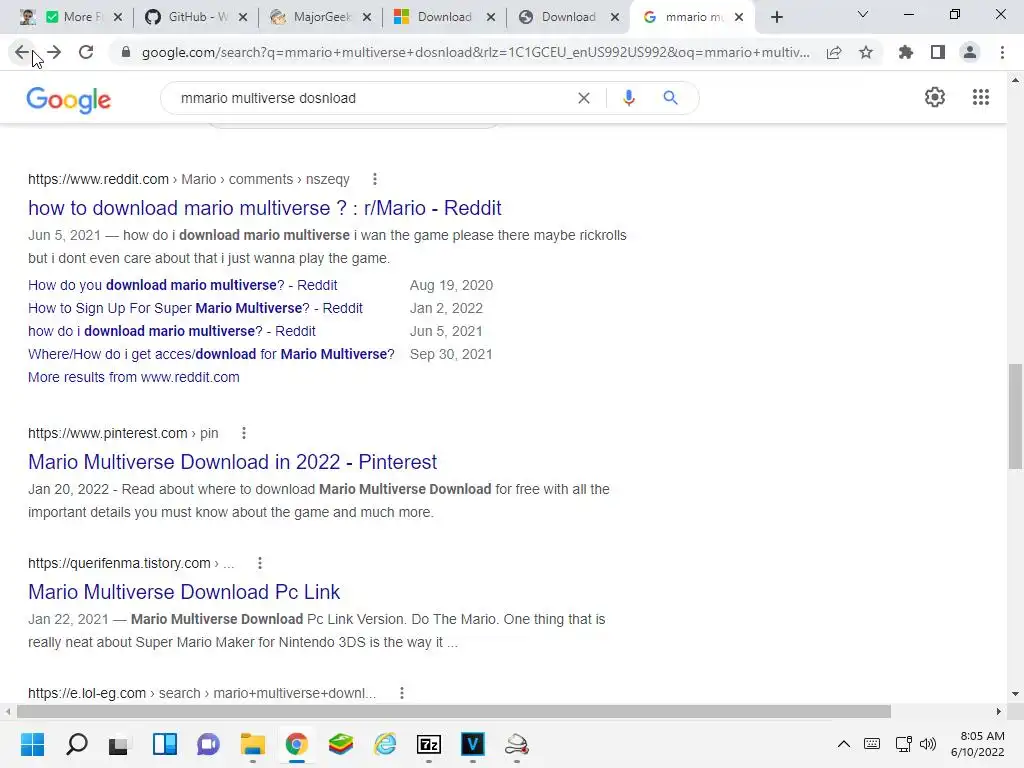Open Mario Multiverse Download in 2022 - Pinterest

232,462
